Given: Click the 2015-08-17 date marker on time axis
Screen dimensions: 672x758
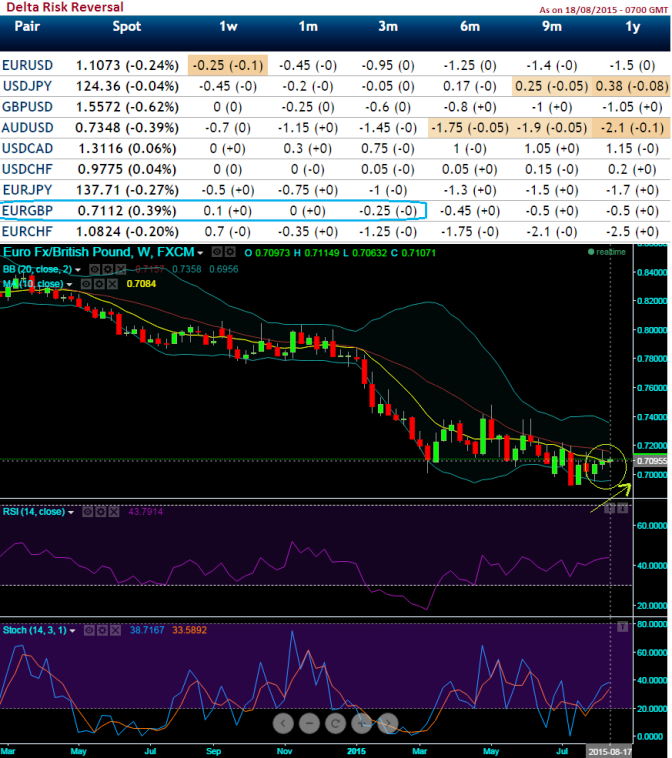Looking at the screenshot, I should 610,749.
